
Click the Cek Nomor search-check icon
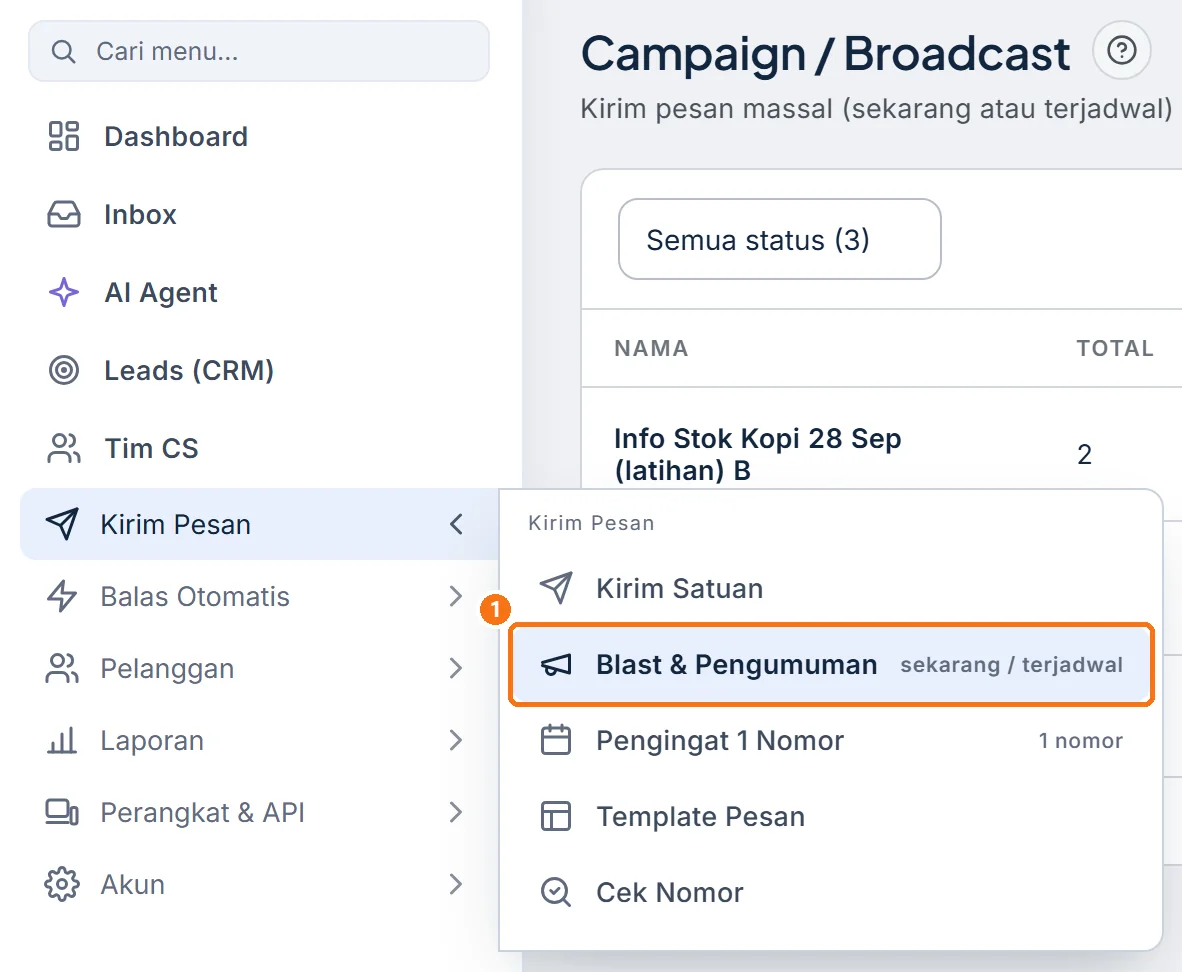click(556, 892)
